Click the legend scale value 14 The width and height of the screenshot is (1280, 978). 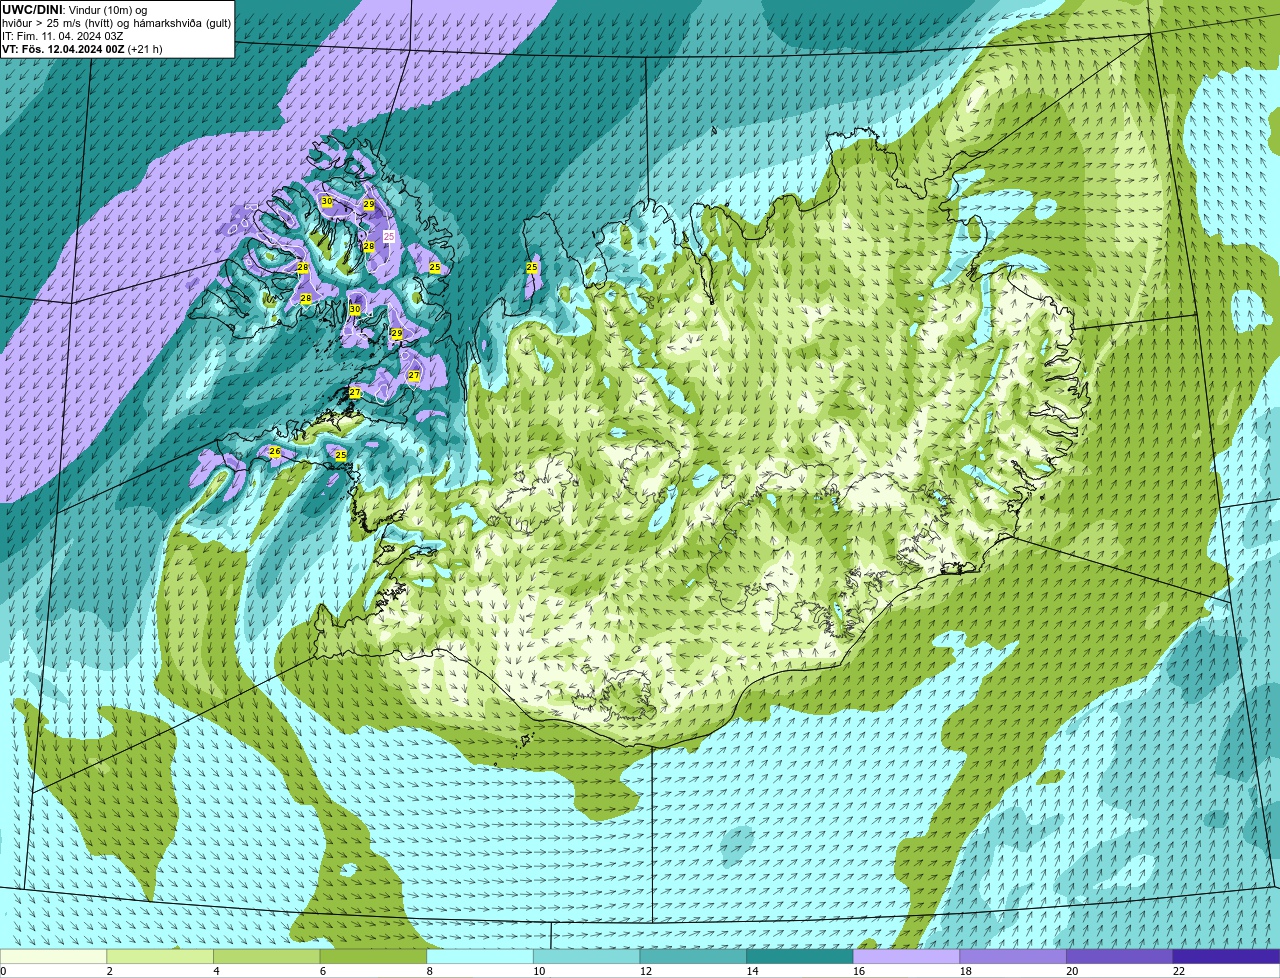[752, 971]
